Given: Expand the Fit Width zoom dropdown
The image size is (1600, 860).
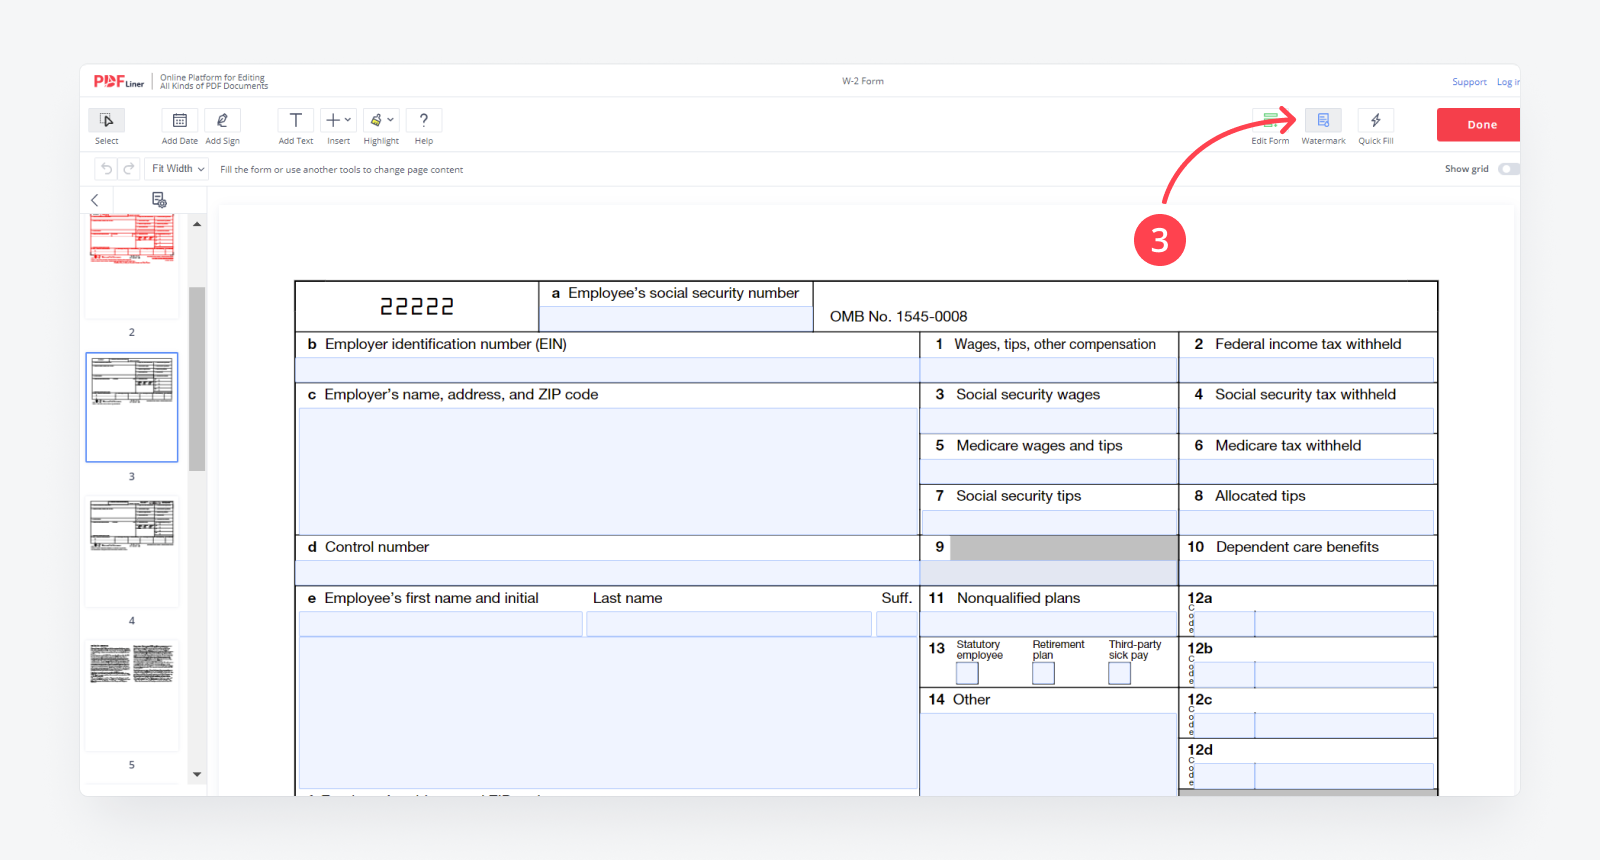Looking at the screenshot, I should point(178,169).
